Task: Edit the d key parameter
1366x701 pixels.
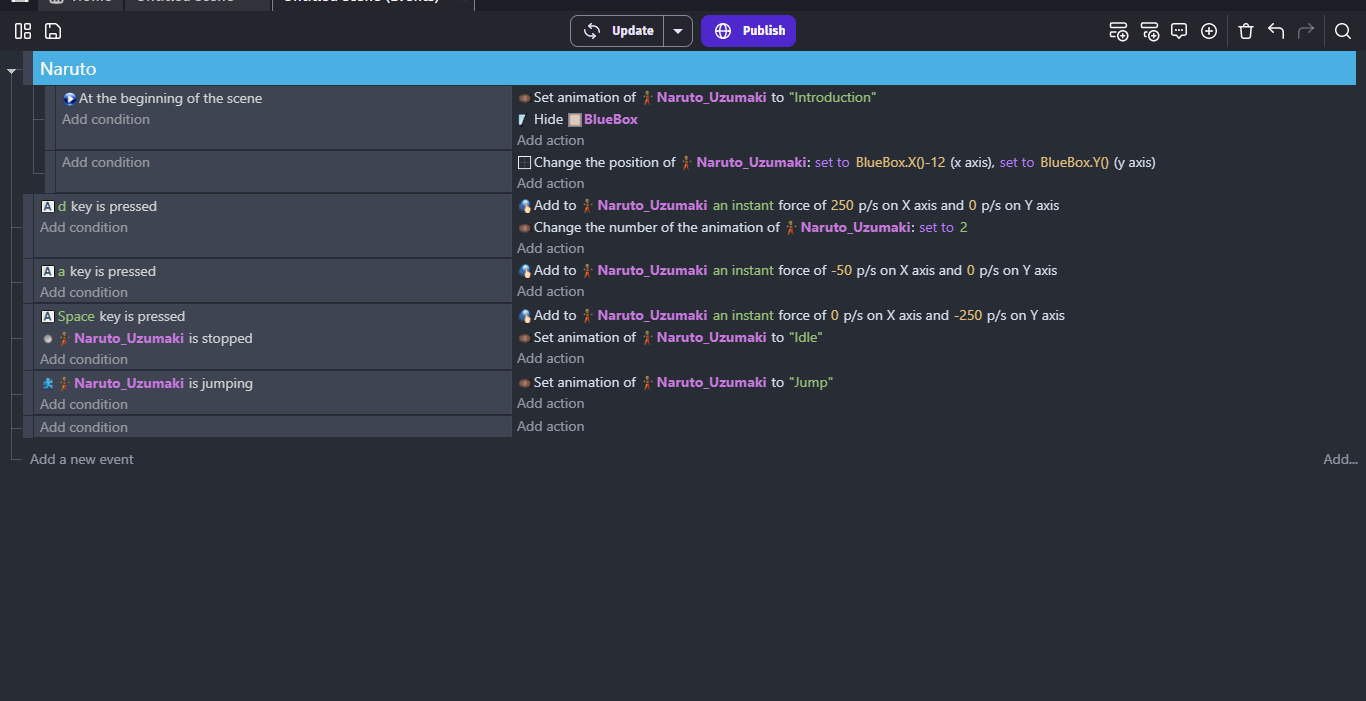Action: 62,206
